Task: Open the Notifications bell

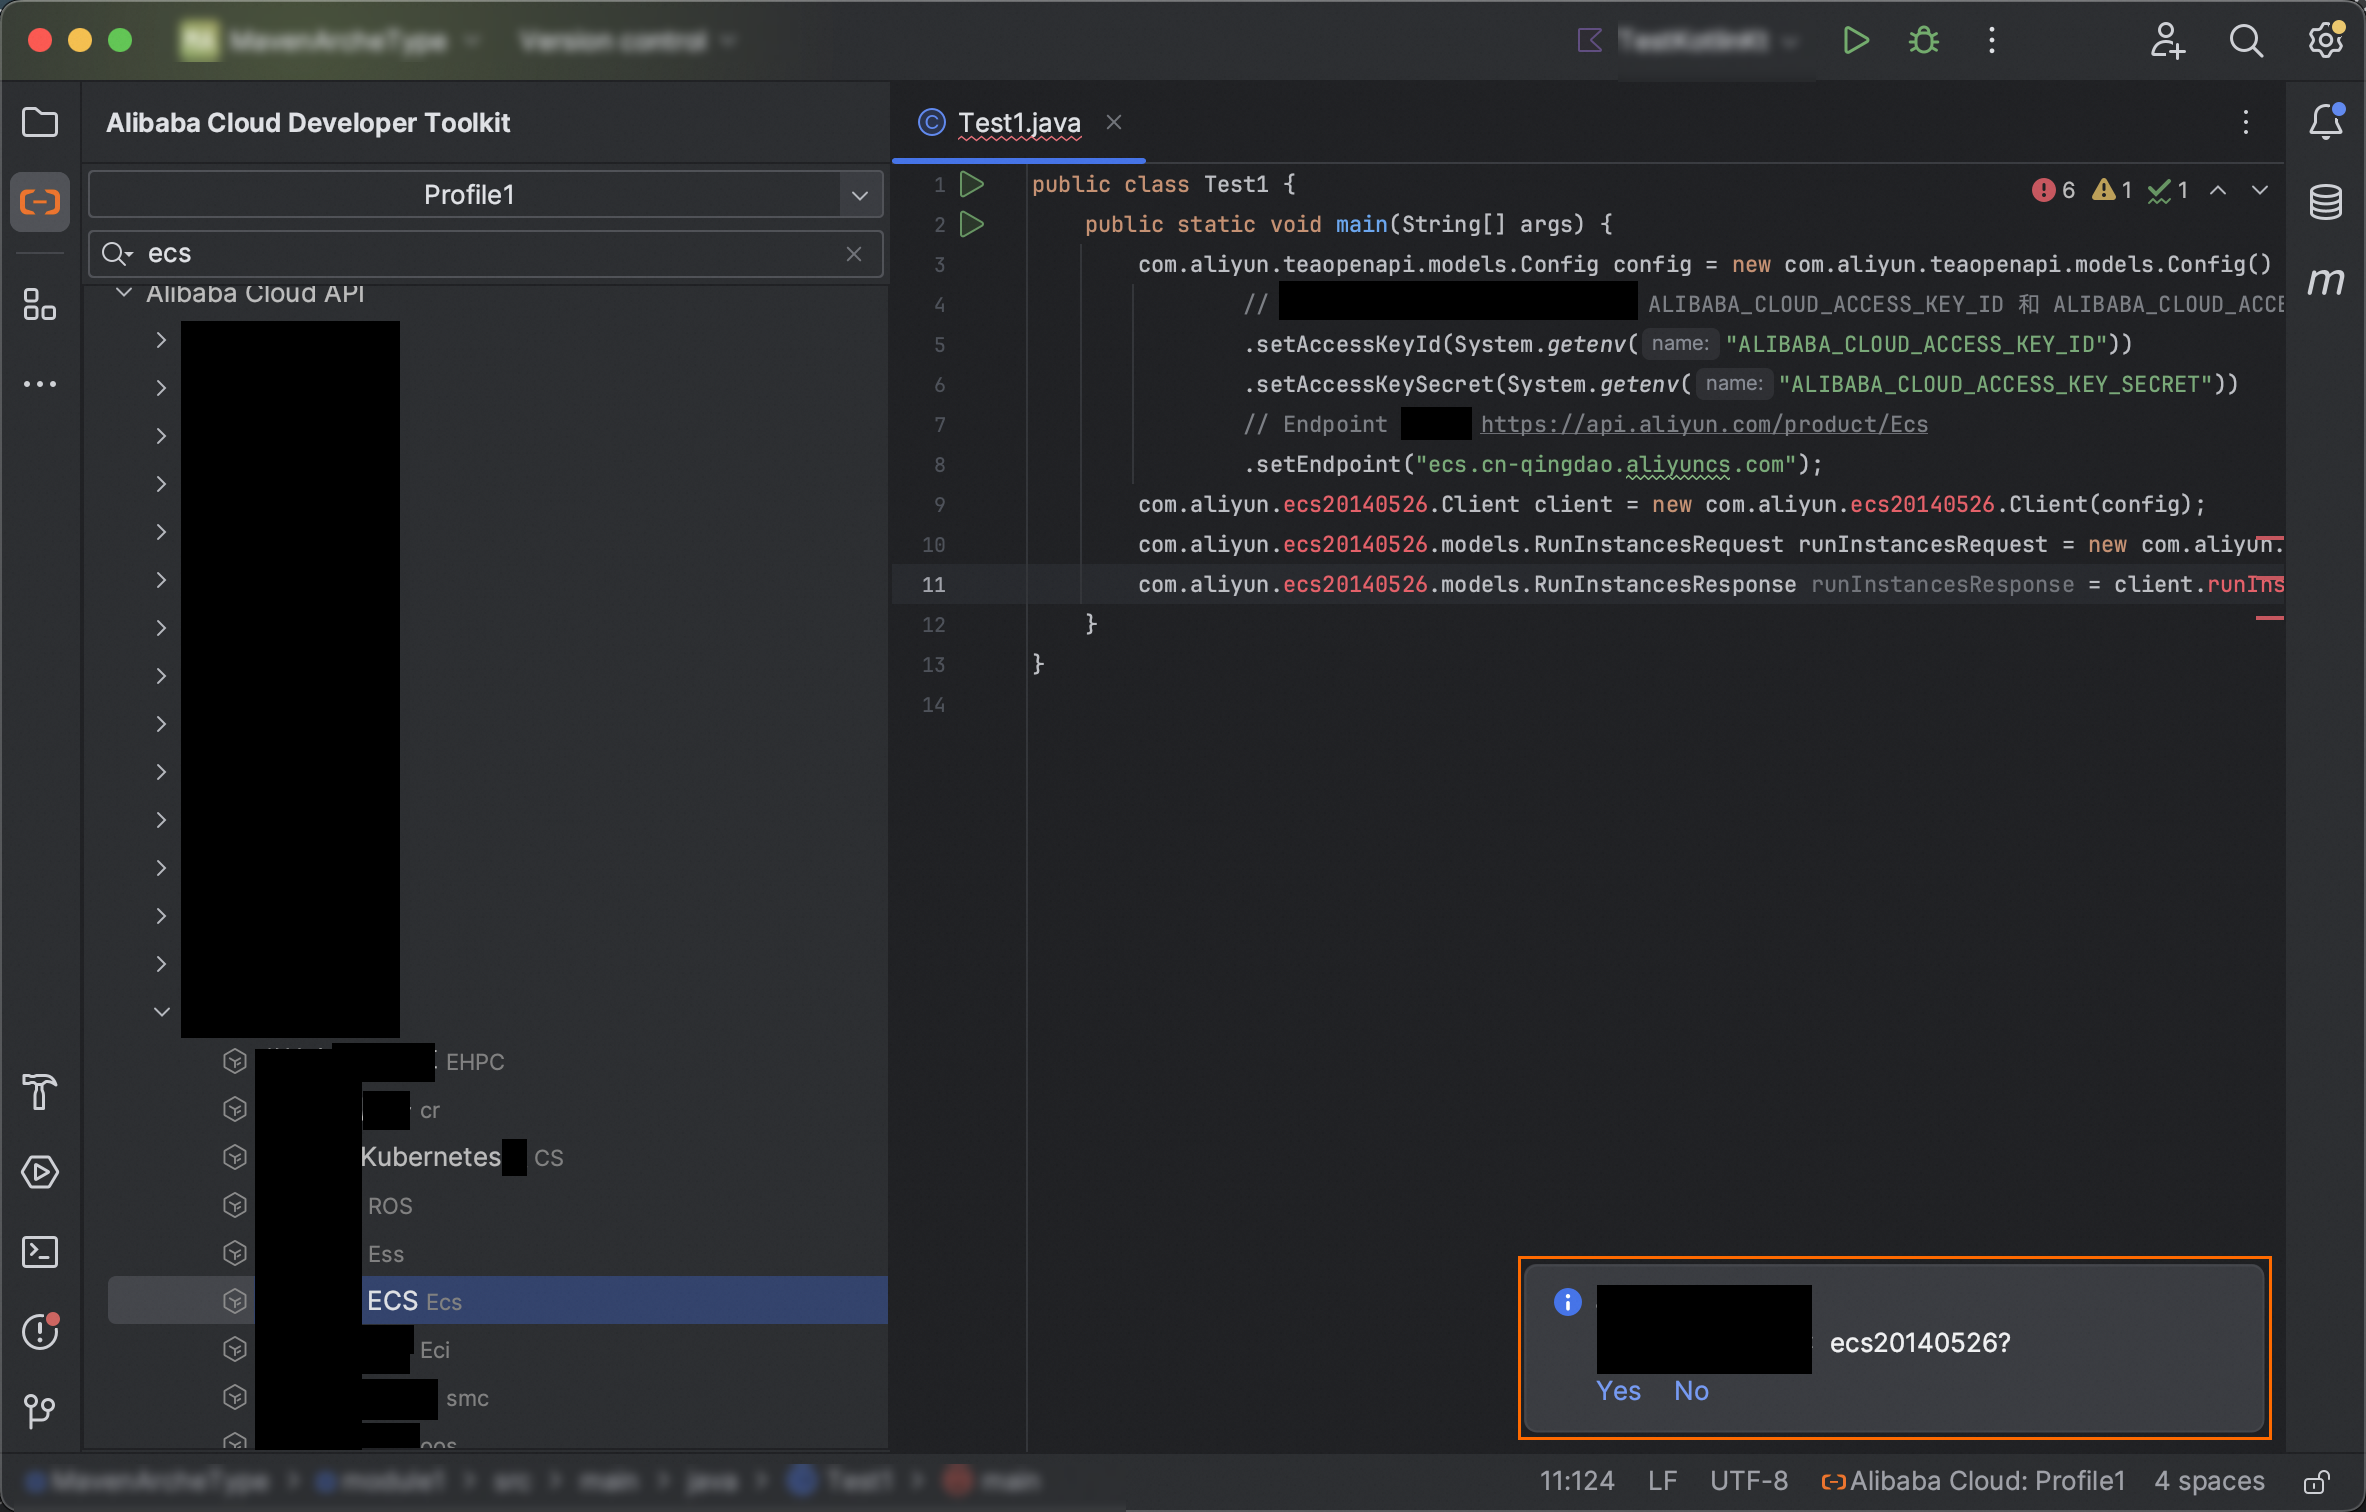Action: pos(2326,122)
